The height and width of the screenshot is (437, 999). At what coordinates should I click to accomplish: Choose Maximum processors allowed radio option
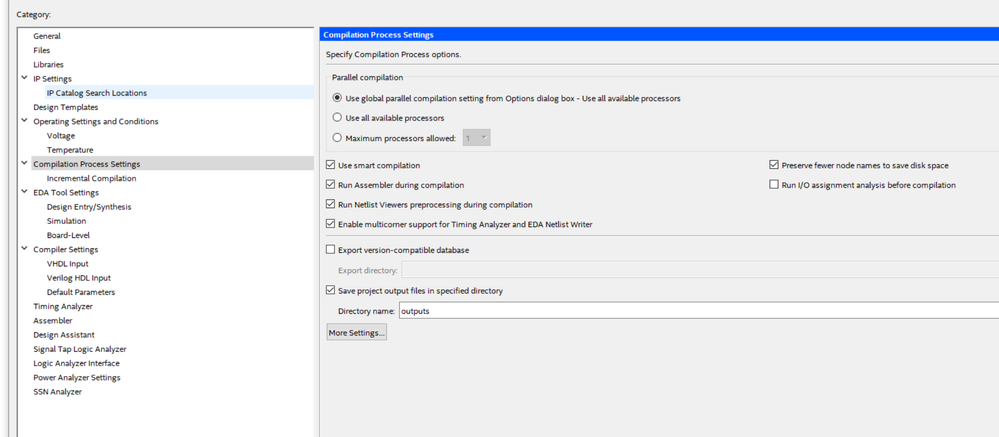(337, 138)
